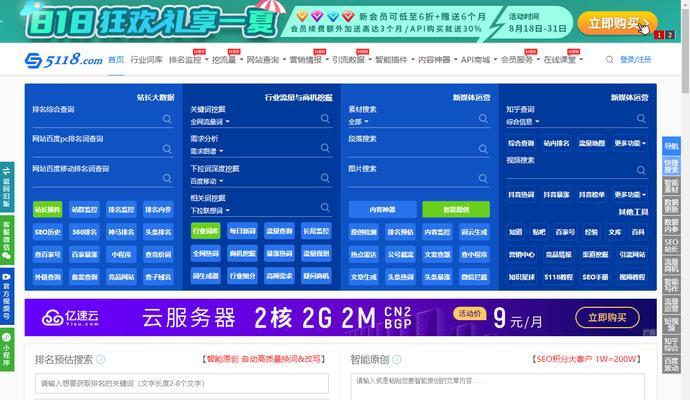The height and width of the screenshot is (400, 690).
Task: Expand the 排名监控 navigation menu
Action: tap(188, 59)
